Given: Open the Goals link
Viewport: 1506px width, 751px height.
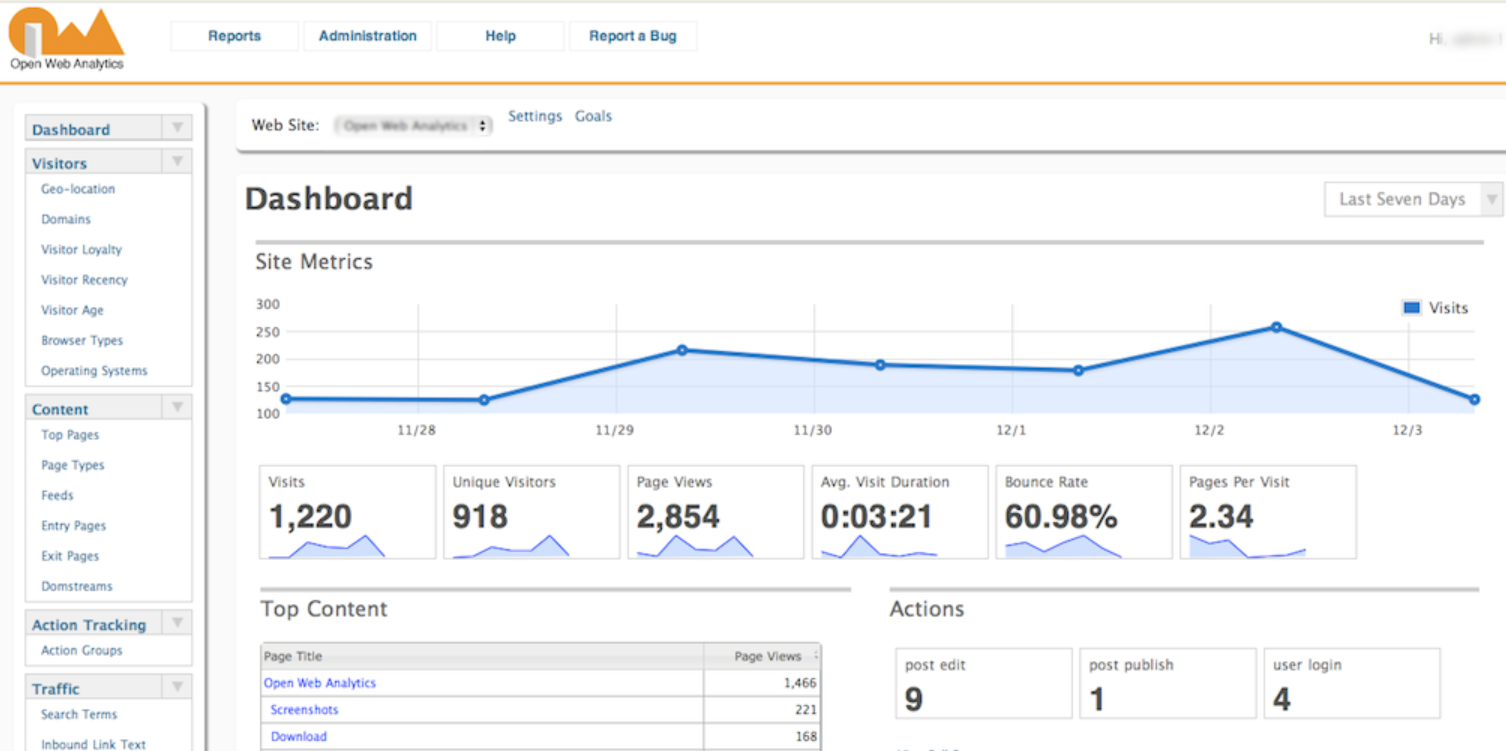Looking at the screenshot, I should [593, 116].
